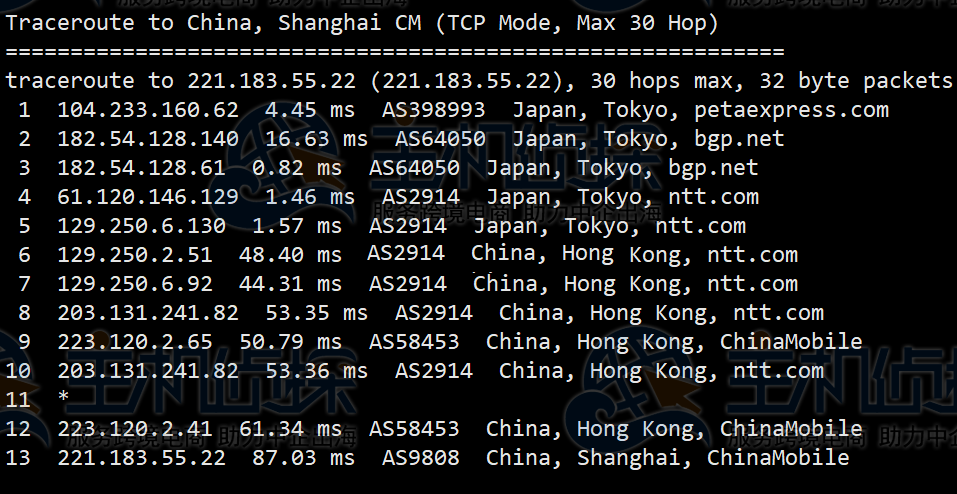The width and height of the screenshot is (957, 494).
Task: Click the 182.54.128.140 address on hop 2
Action: pyautogui.click(x=148, y=139)
